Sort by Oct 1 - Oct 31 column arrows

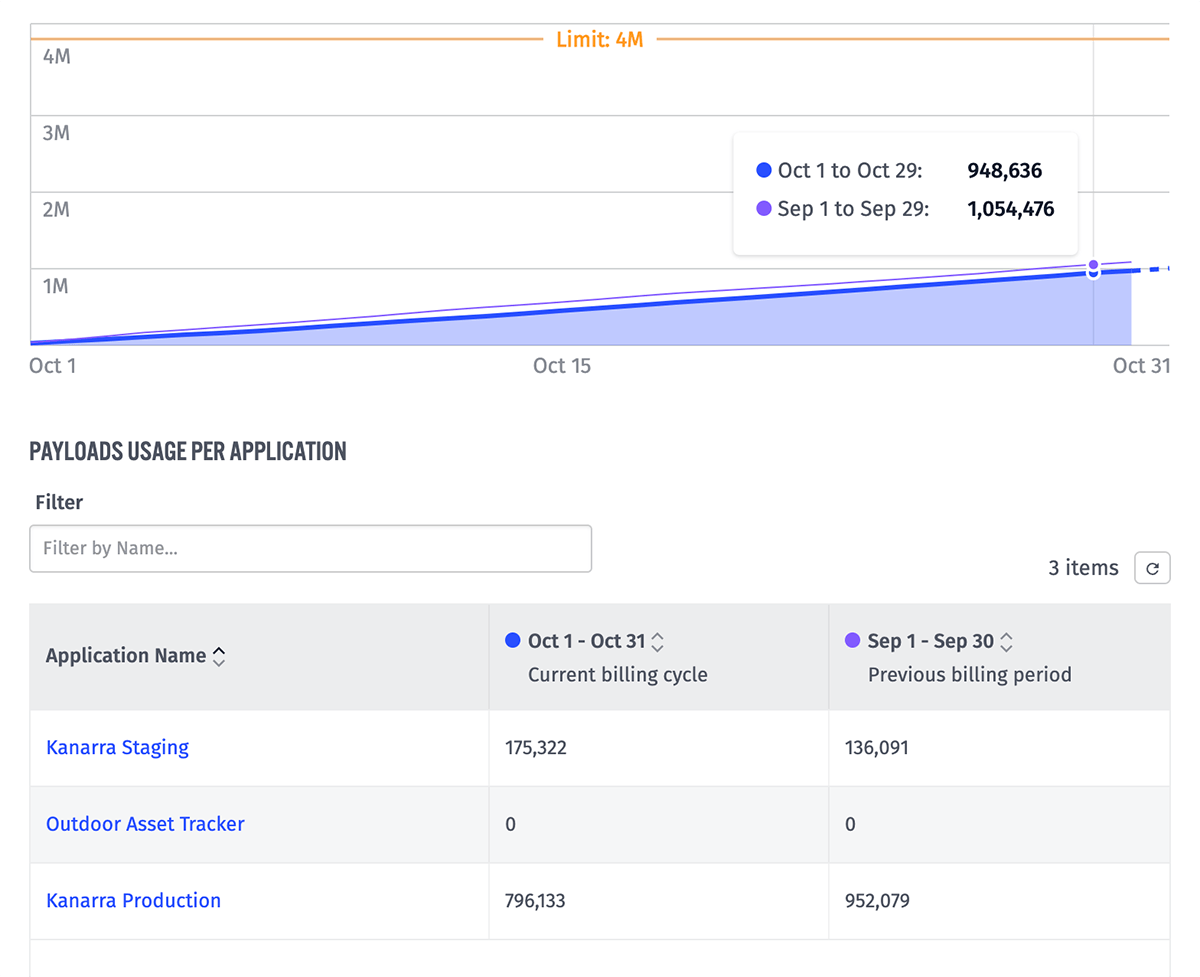click(x=658, y=642)
